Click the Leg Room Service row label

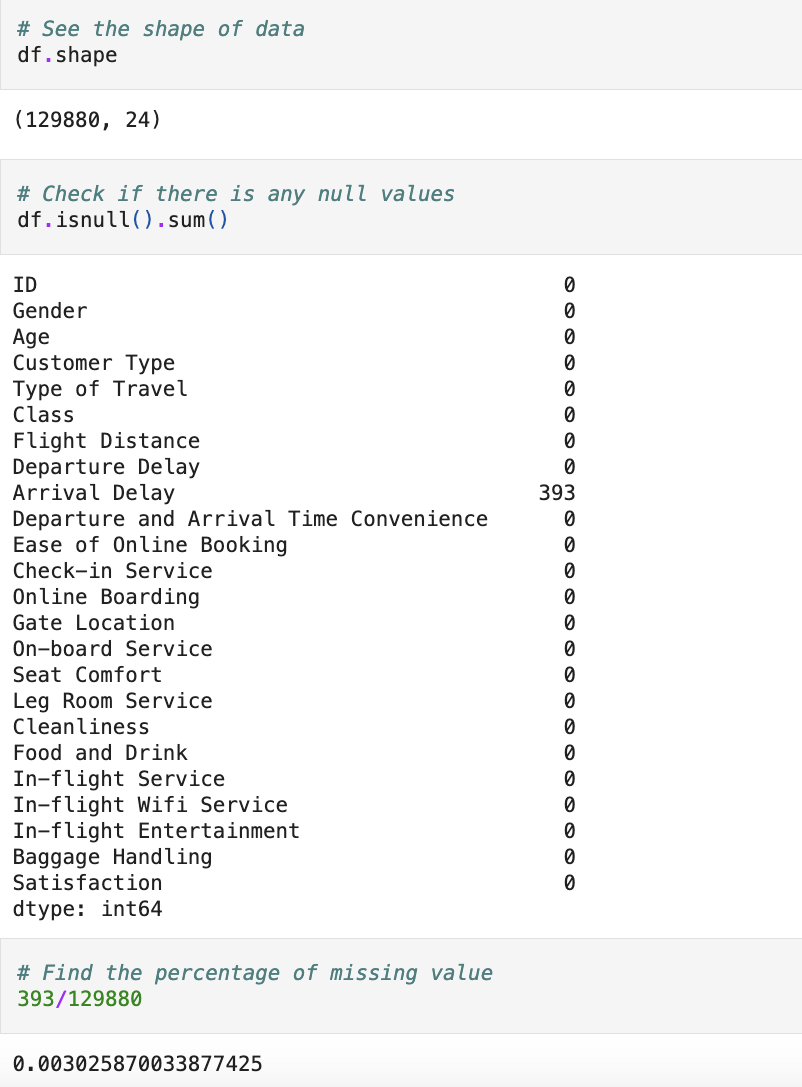tap(112, 701)
